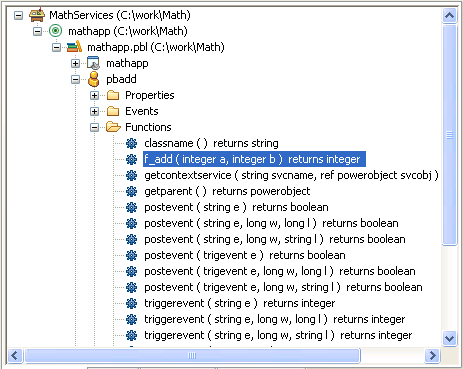Click the mathapp target icon
The height and width of the screenshot is (369, 463).
coord(56,31)
